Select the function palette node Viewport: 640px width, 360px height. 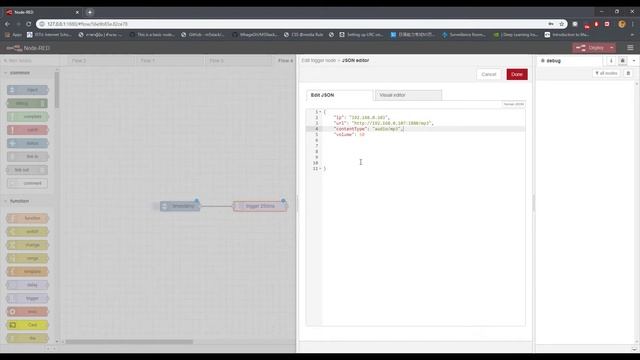coord(28,218)
